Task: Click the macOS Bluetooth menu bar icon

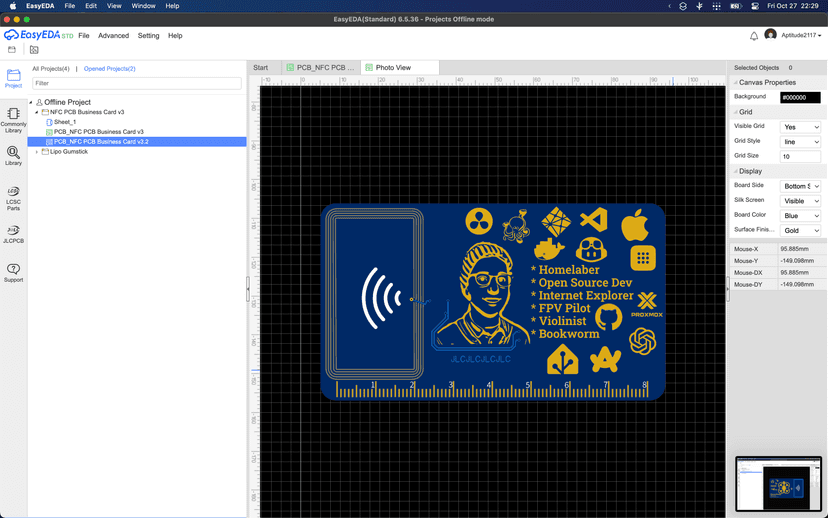Action: pos(699,6)
